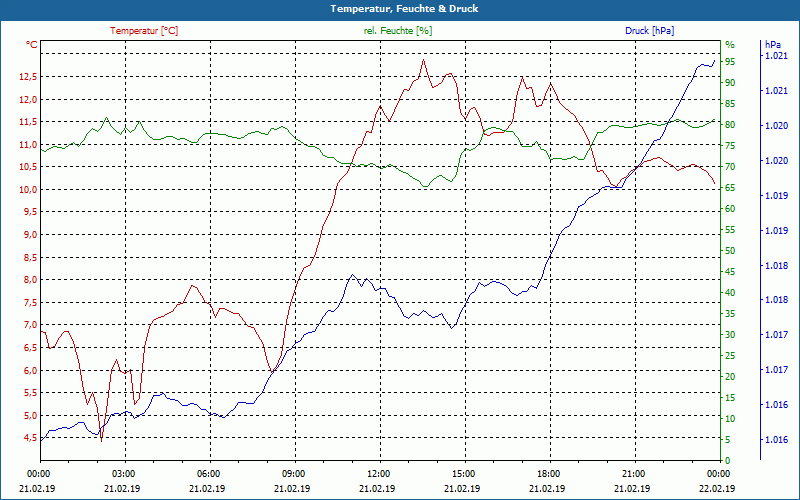Click the 85 humidity axis tick
This screenshot has width=800, height=500.
tap(730, 104)
